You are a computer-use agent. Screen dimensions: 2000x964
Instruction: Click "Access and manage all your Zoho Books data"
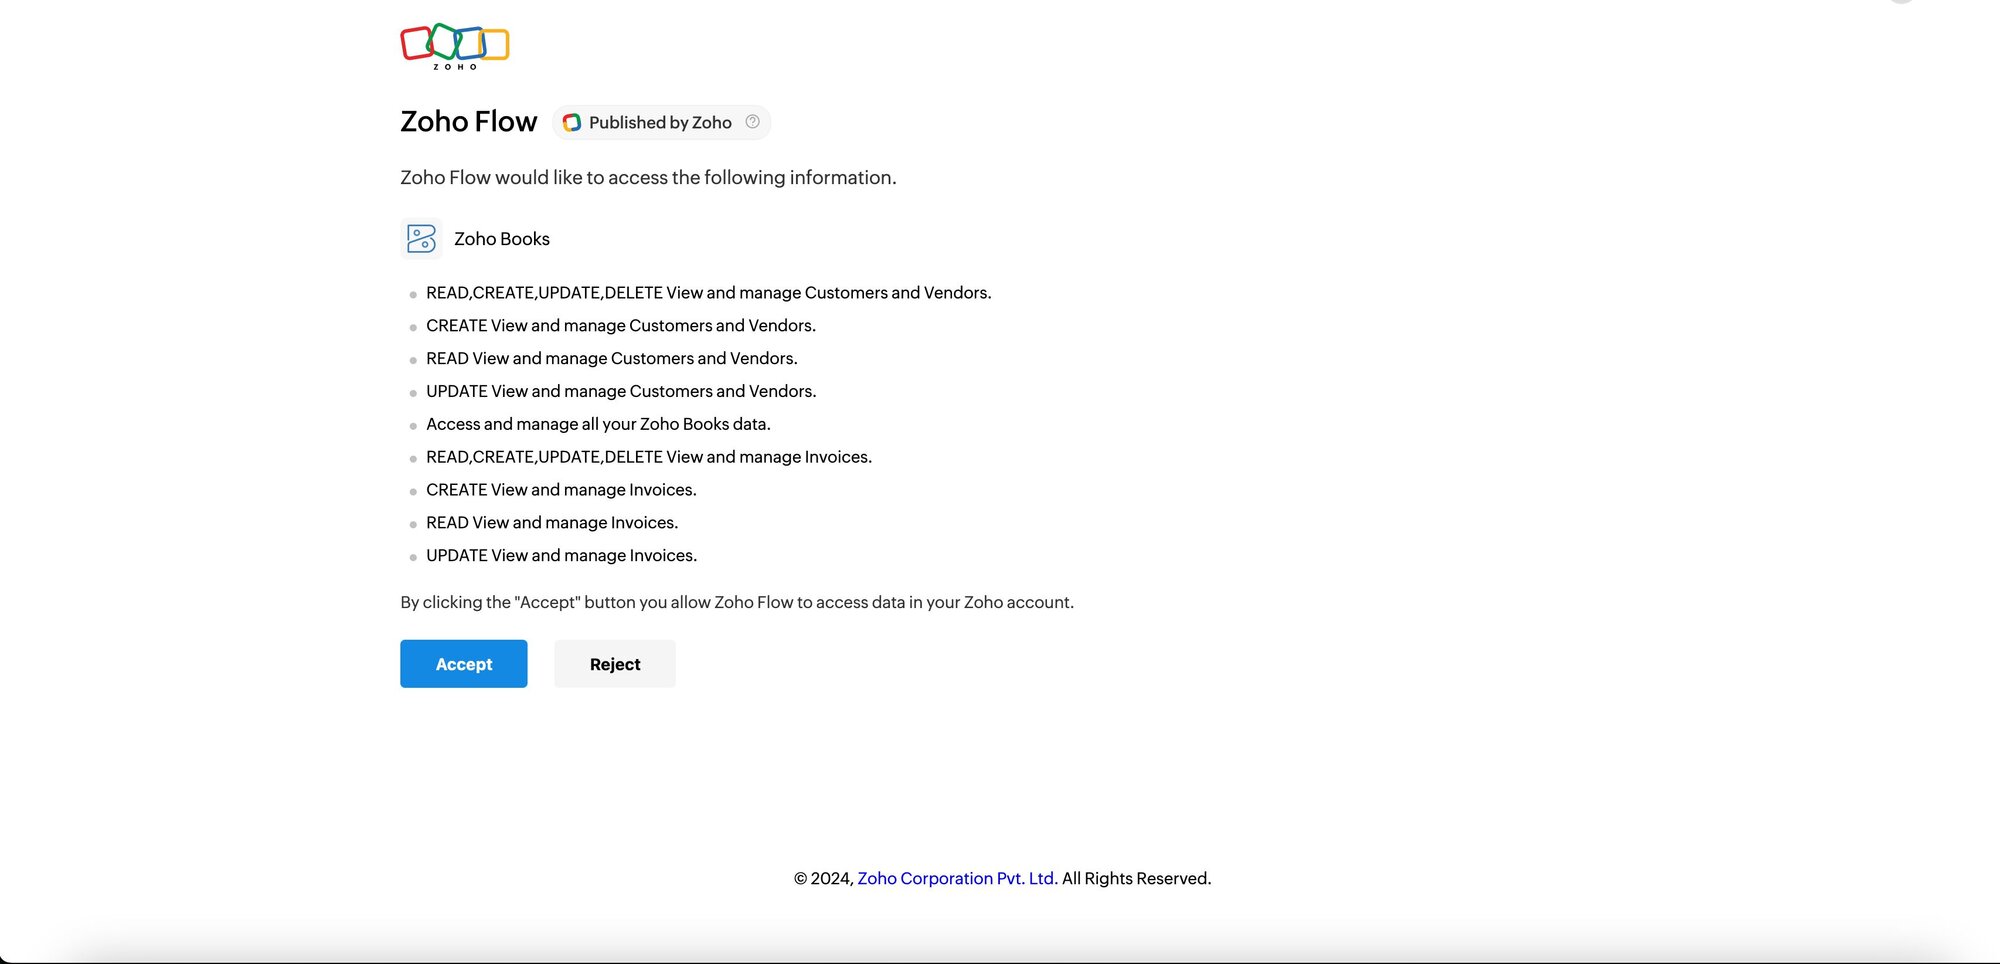point(598,424)
